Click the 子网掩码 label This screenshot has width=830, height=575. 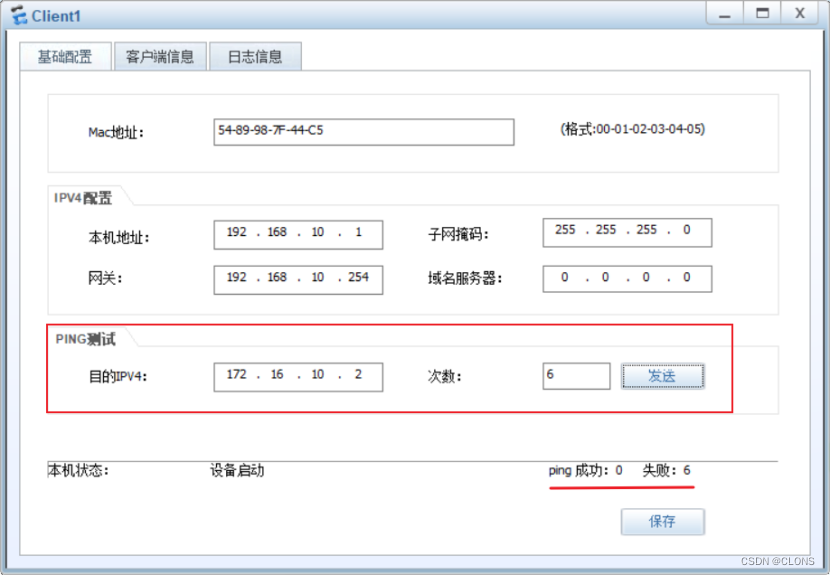point(458,234)
